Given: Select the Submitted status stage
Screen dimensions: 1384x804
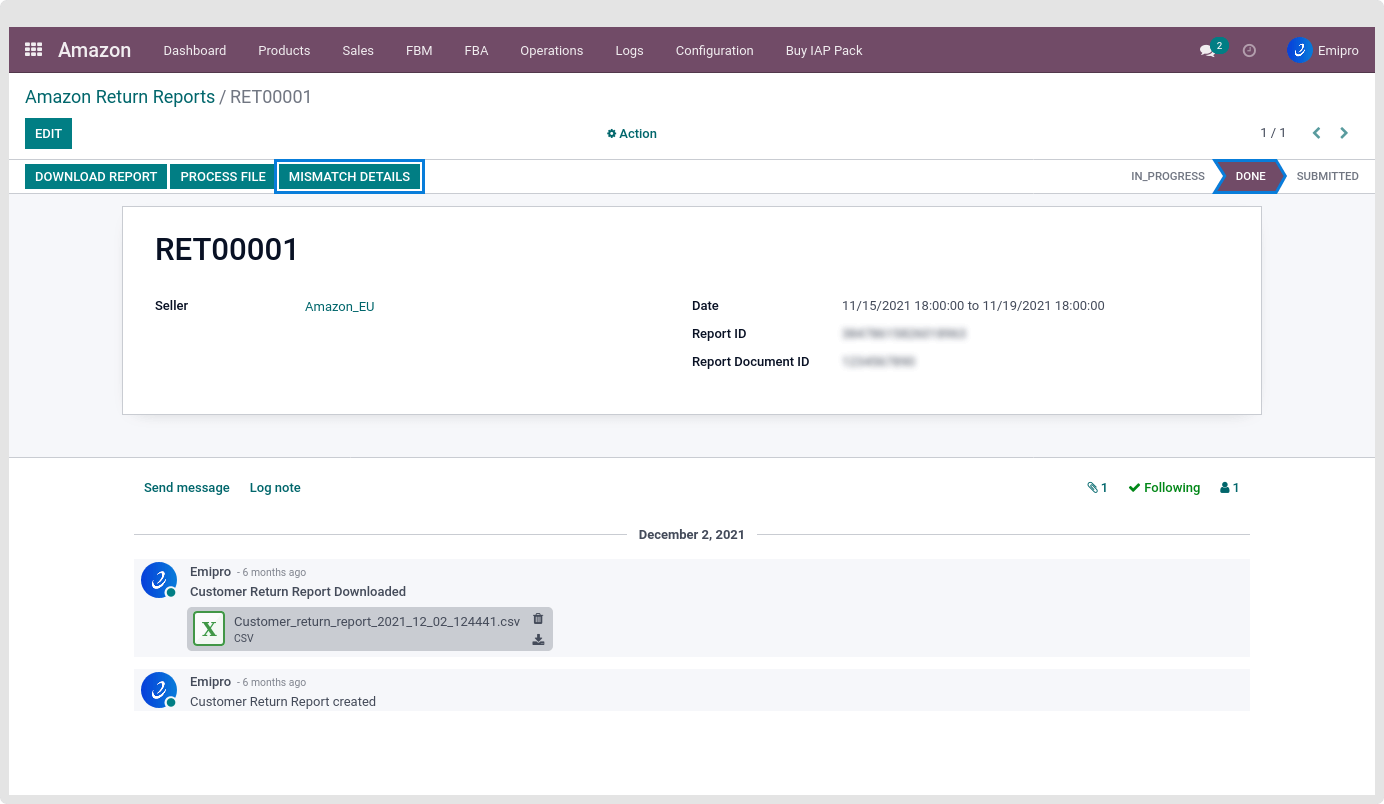Looking at the screenshot, I should point(1327,177).
